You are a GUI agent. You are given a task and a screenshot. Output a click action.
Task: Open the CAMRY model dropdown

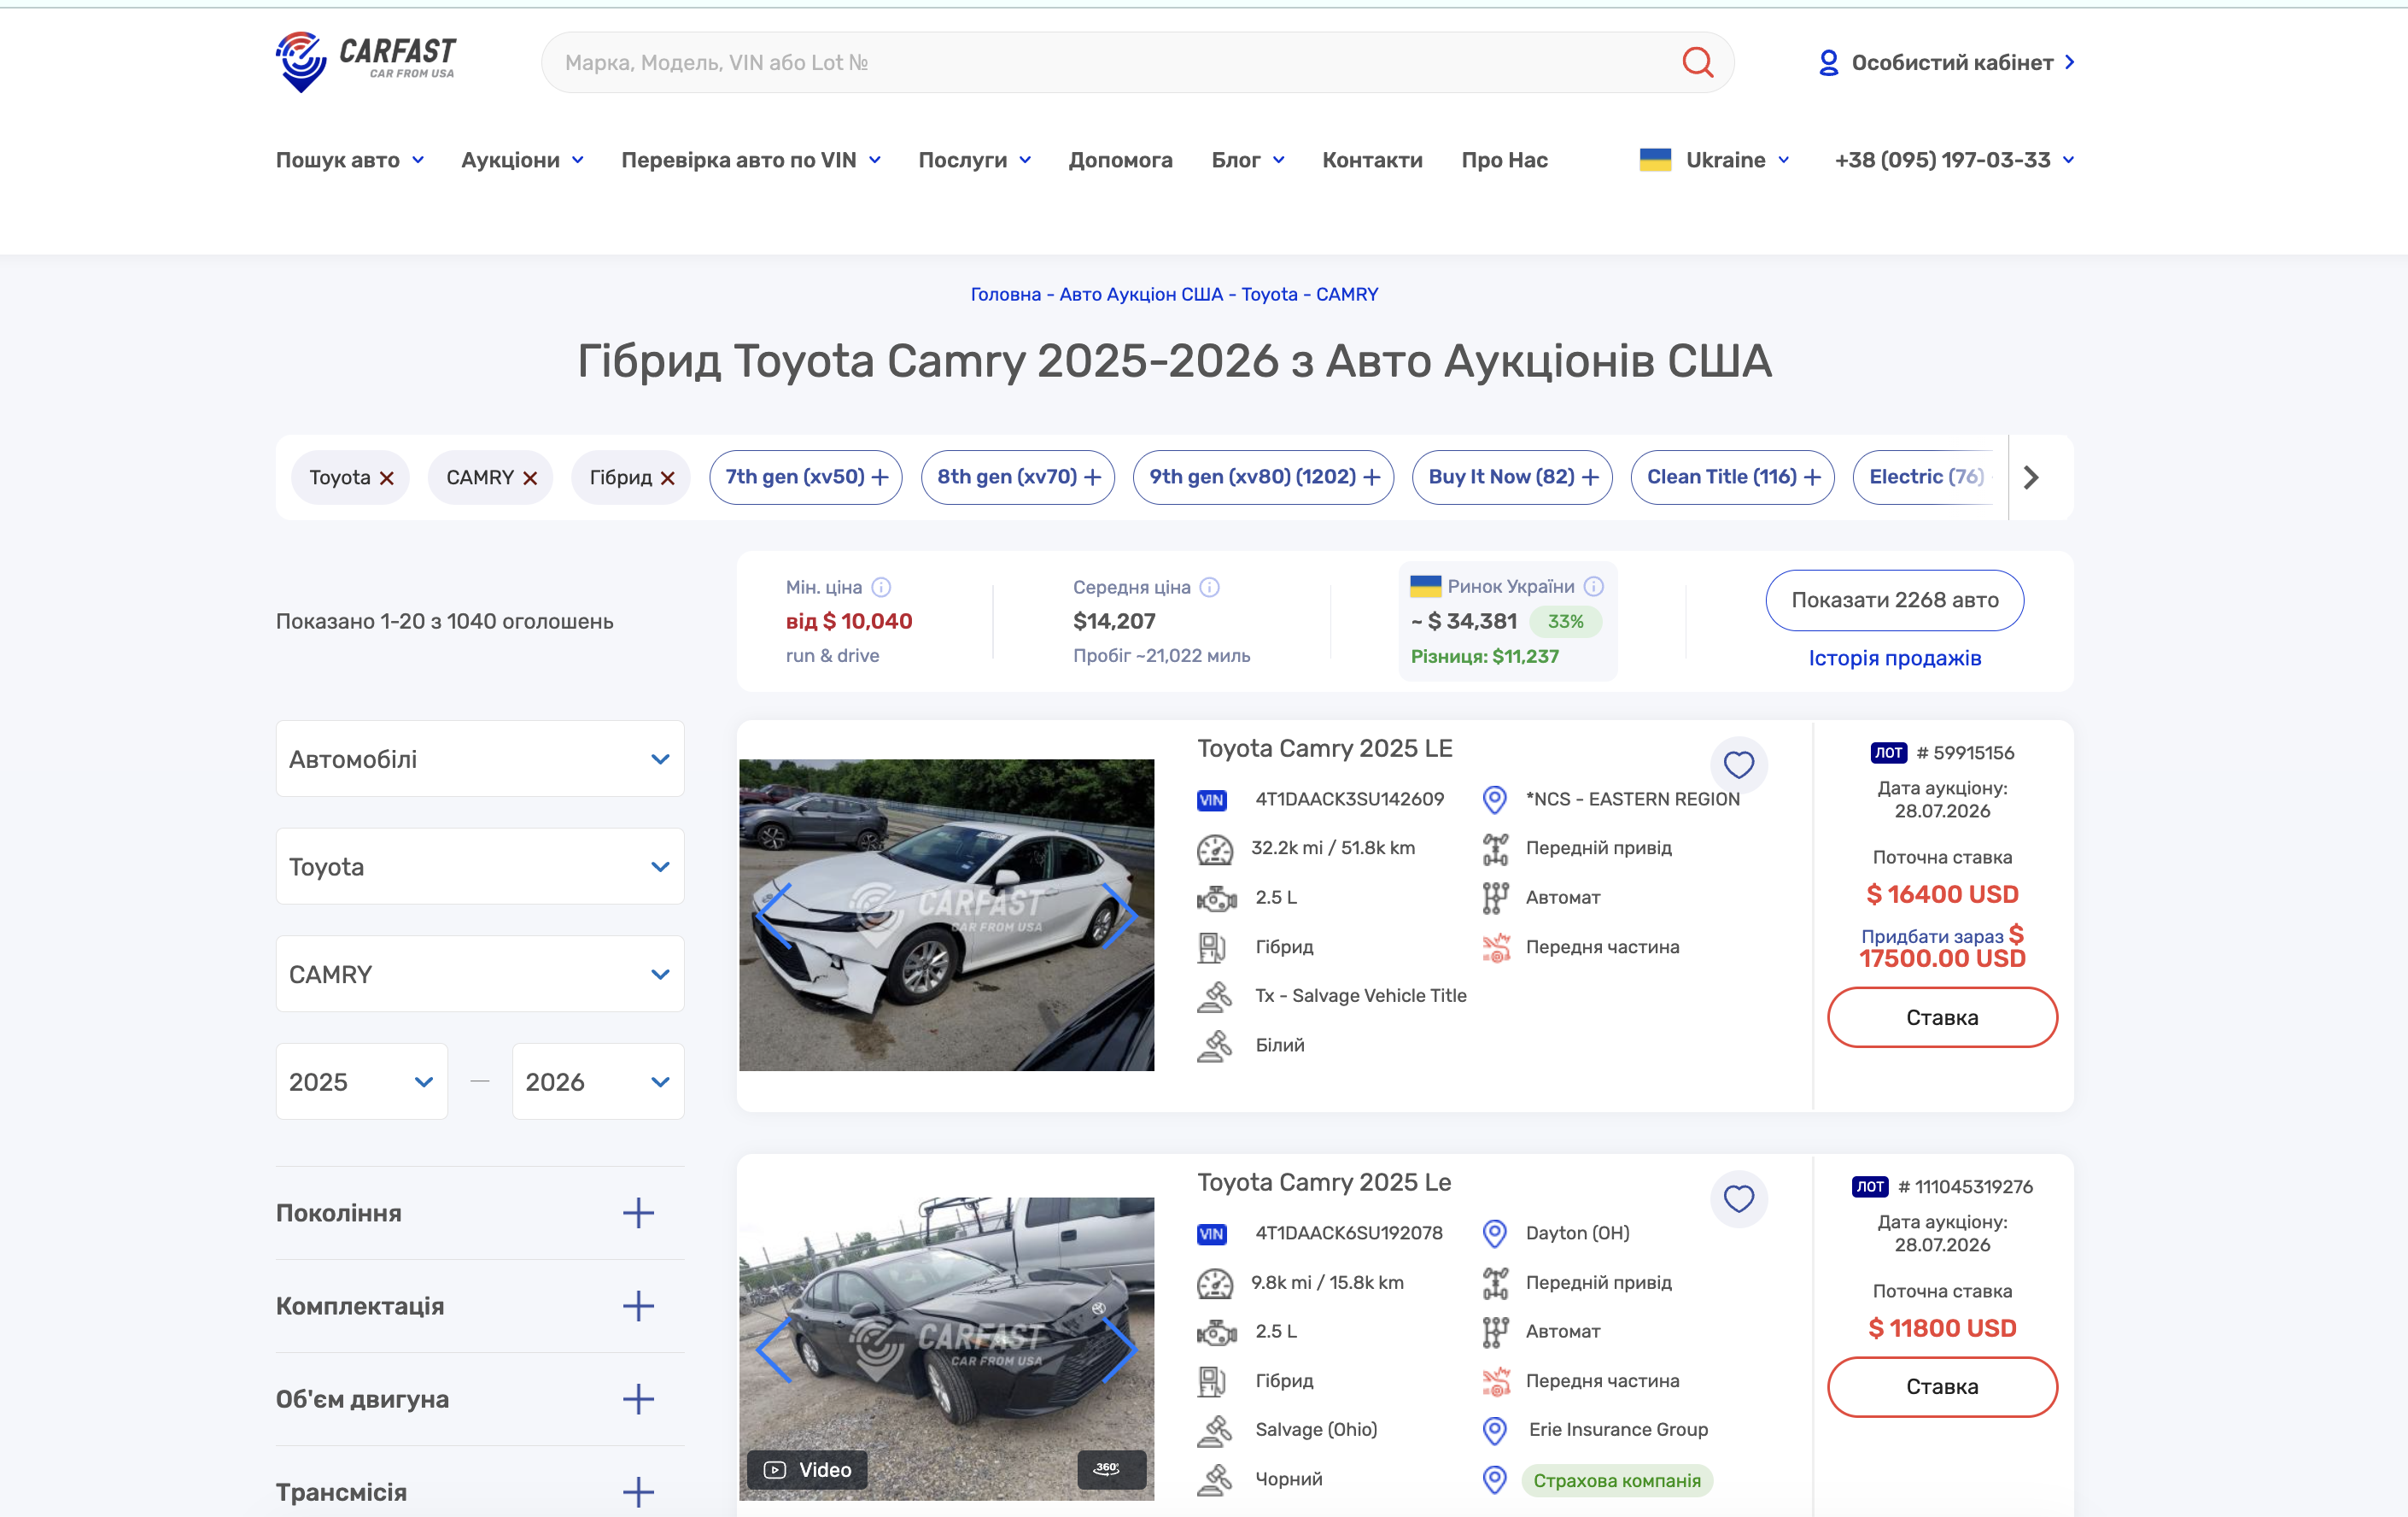pyautogui.click(x=480, y=974)
